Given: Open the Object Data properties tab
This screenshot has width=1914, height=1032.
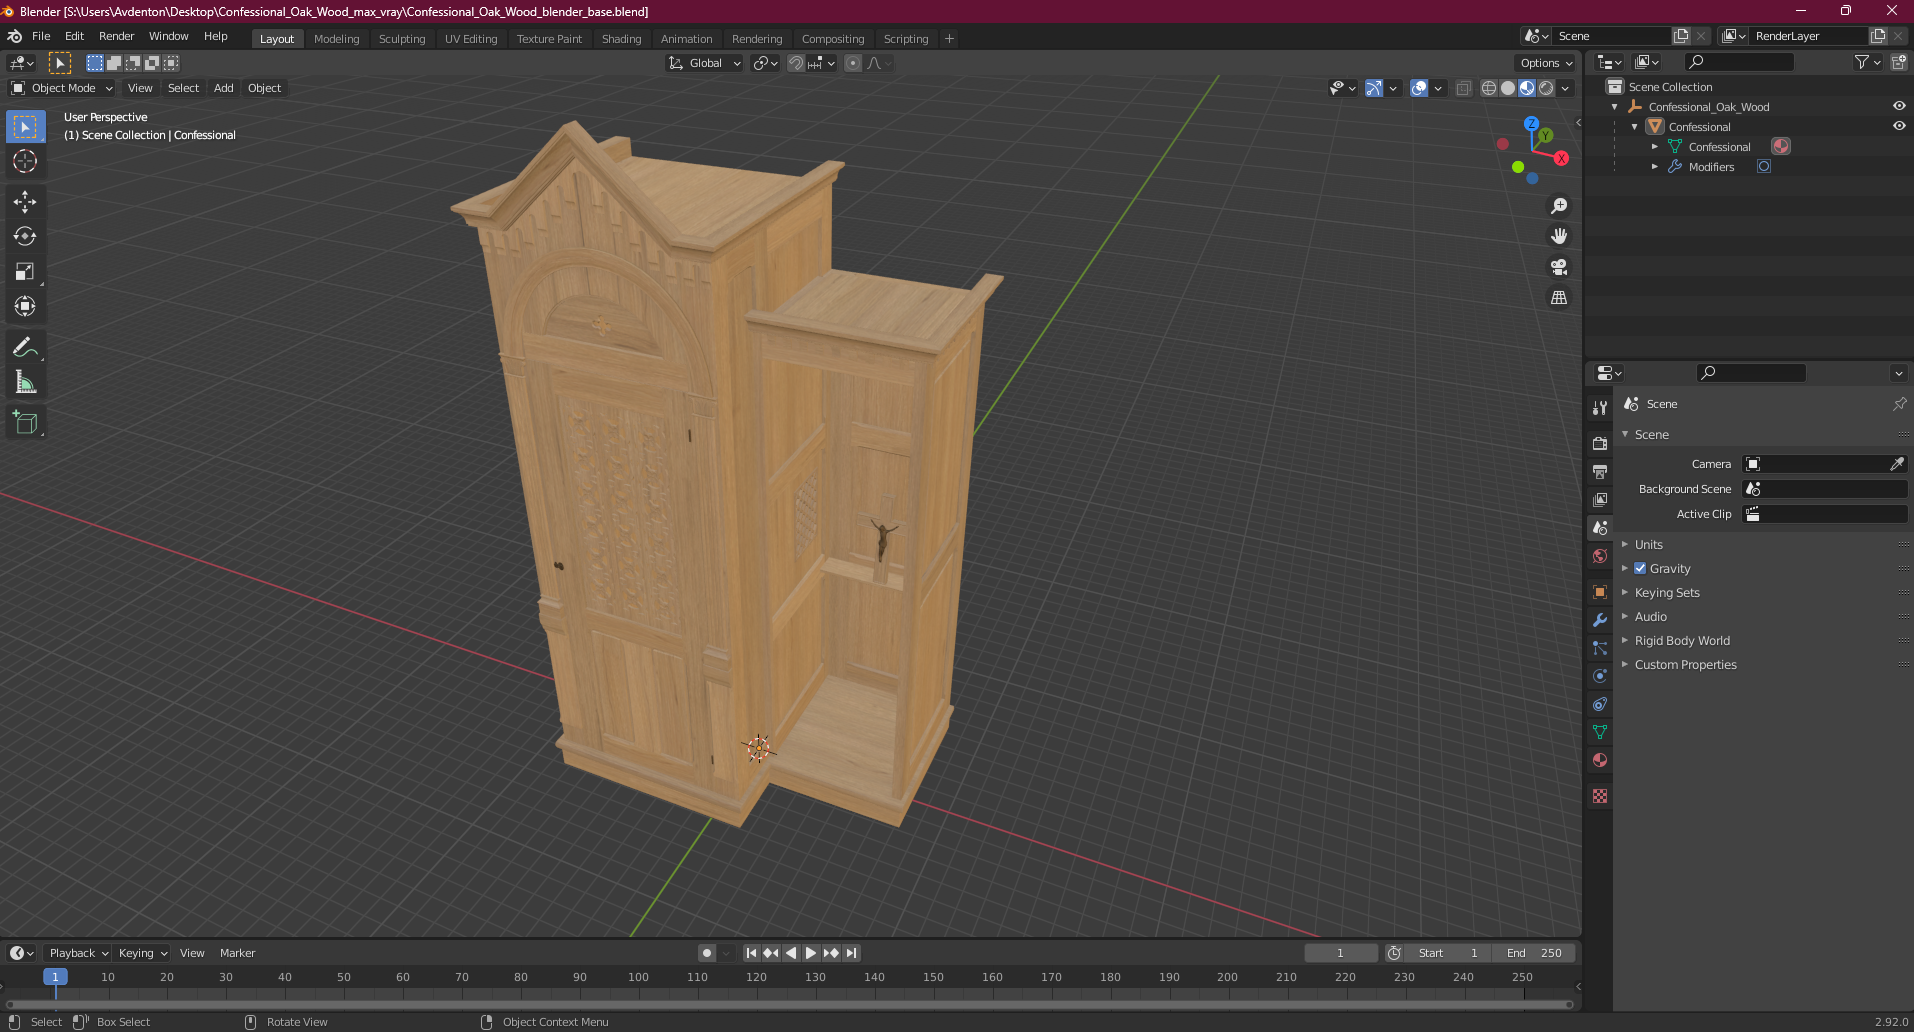Looking at the screenshot, I should (1600, 732).
